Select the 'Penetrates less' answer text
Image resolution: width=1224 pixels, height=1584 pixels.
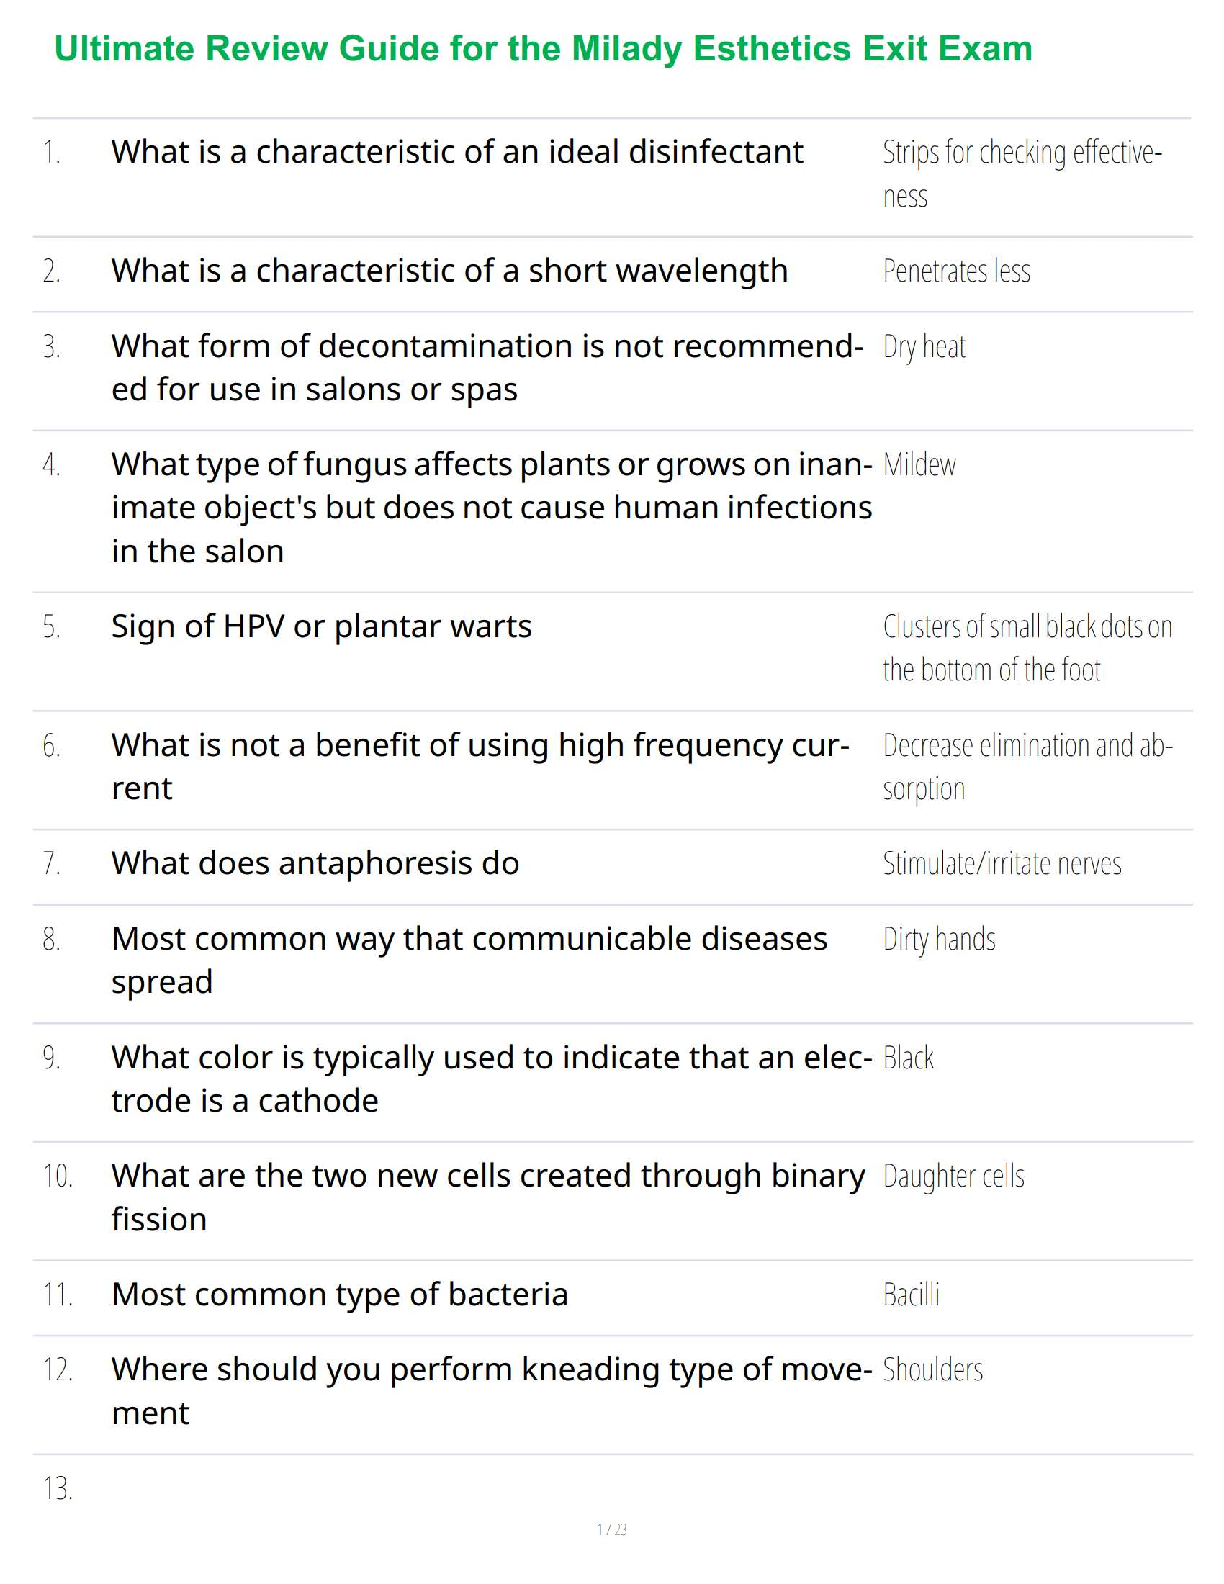click(956, 271)
